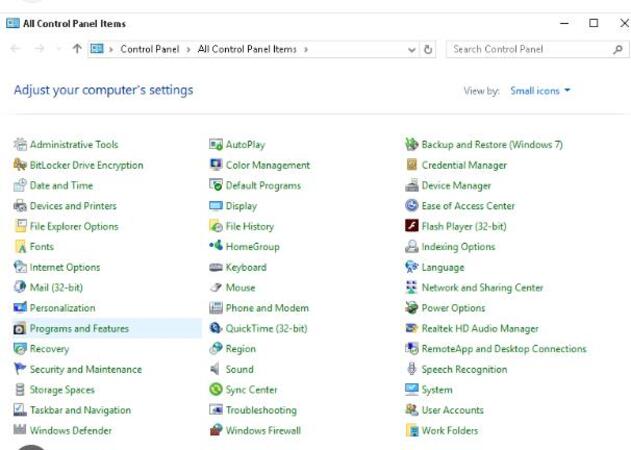
Task: Click the Power Options icon
Action: pos(412,308)
